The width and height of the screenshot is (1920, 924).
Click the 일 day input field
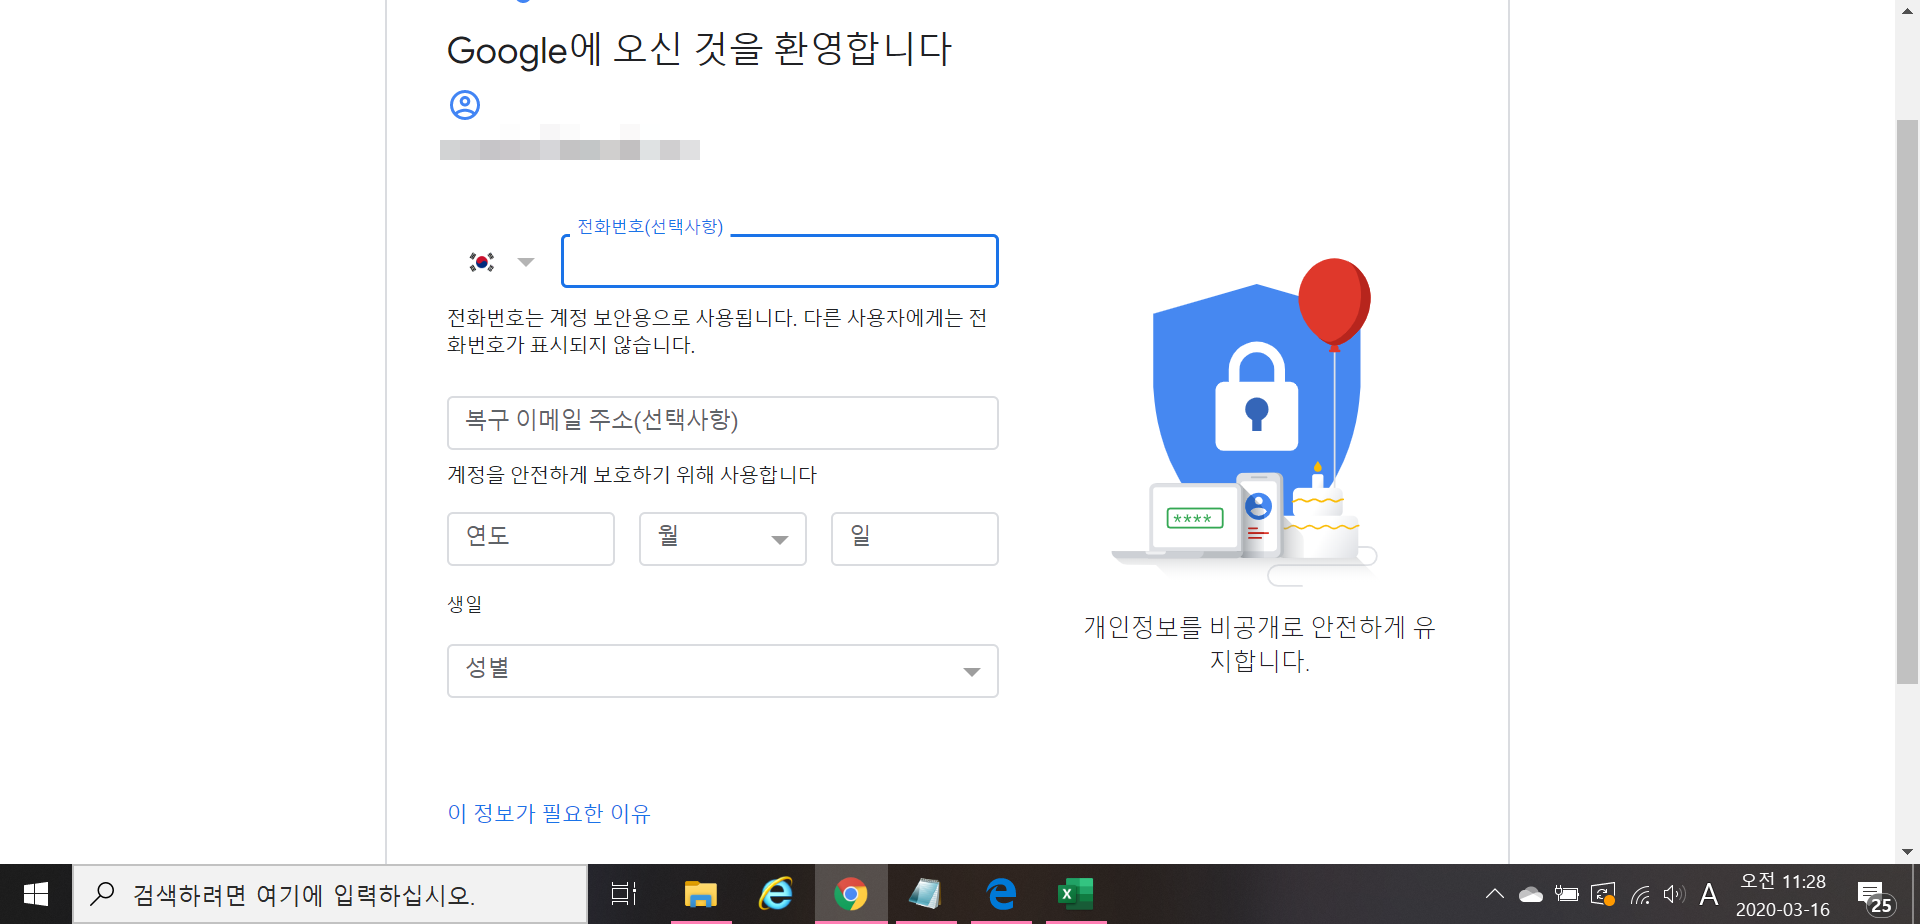[915, 539]
